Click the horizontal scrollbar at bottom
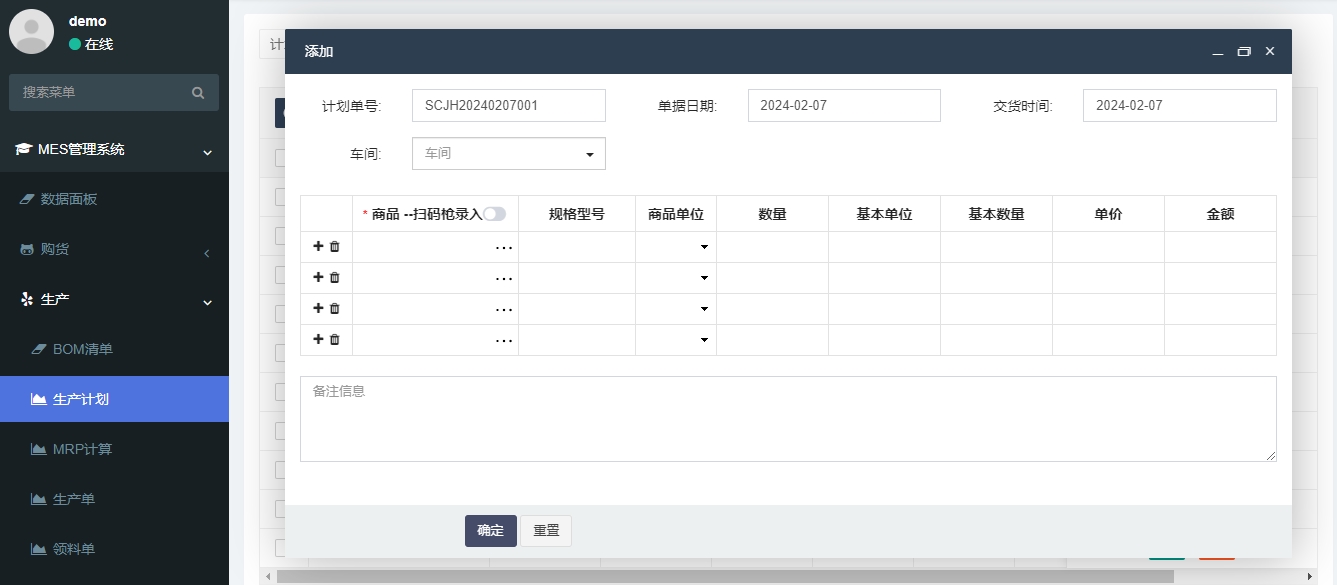Viewport: 1337px width, 585px height. coord(725,577)
